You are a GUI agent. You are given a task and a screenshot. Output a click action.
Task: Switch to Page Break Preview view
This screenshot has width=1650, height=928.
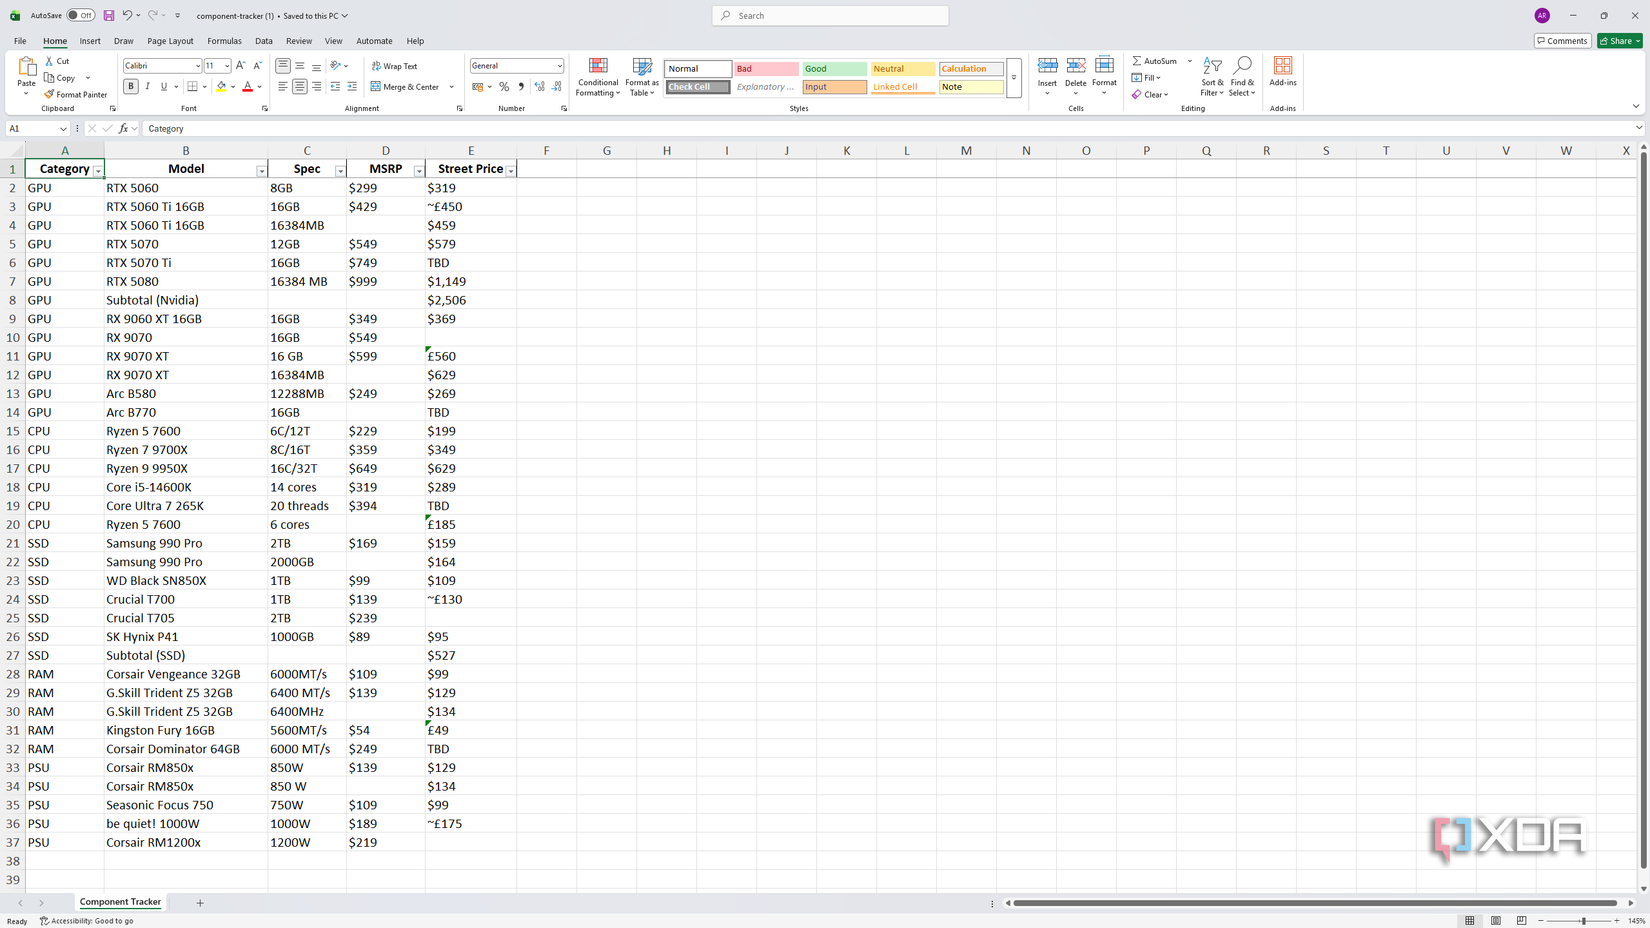[x=1522, y=921]
